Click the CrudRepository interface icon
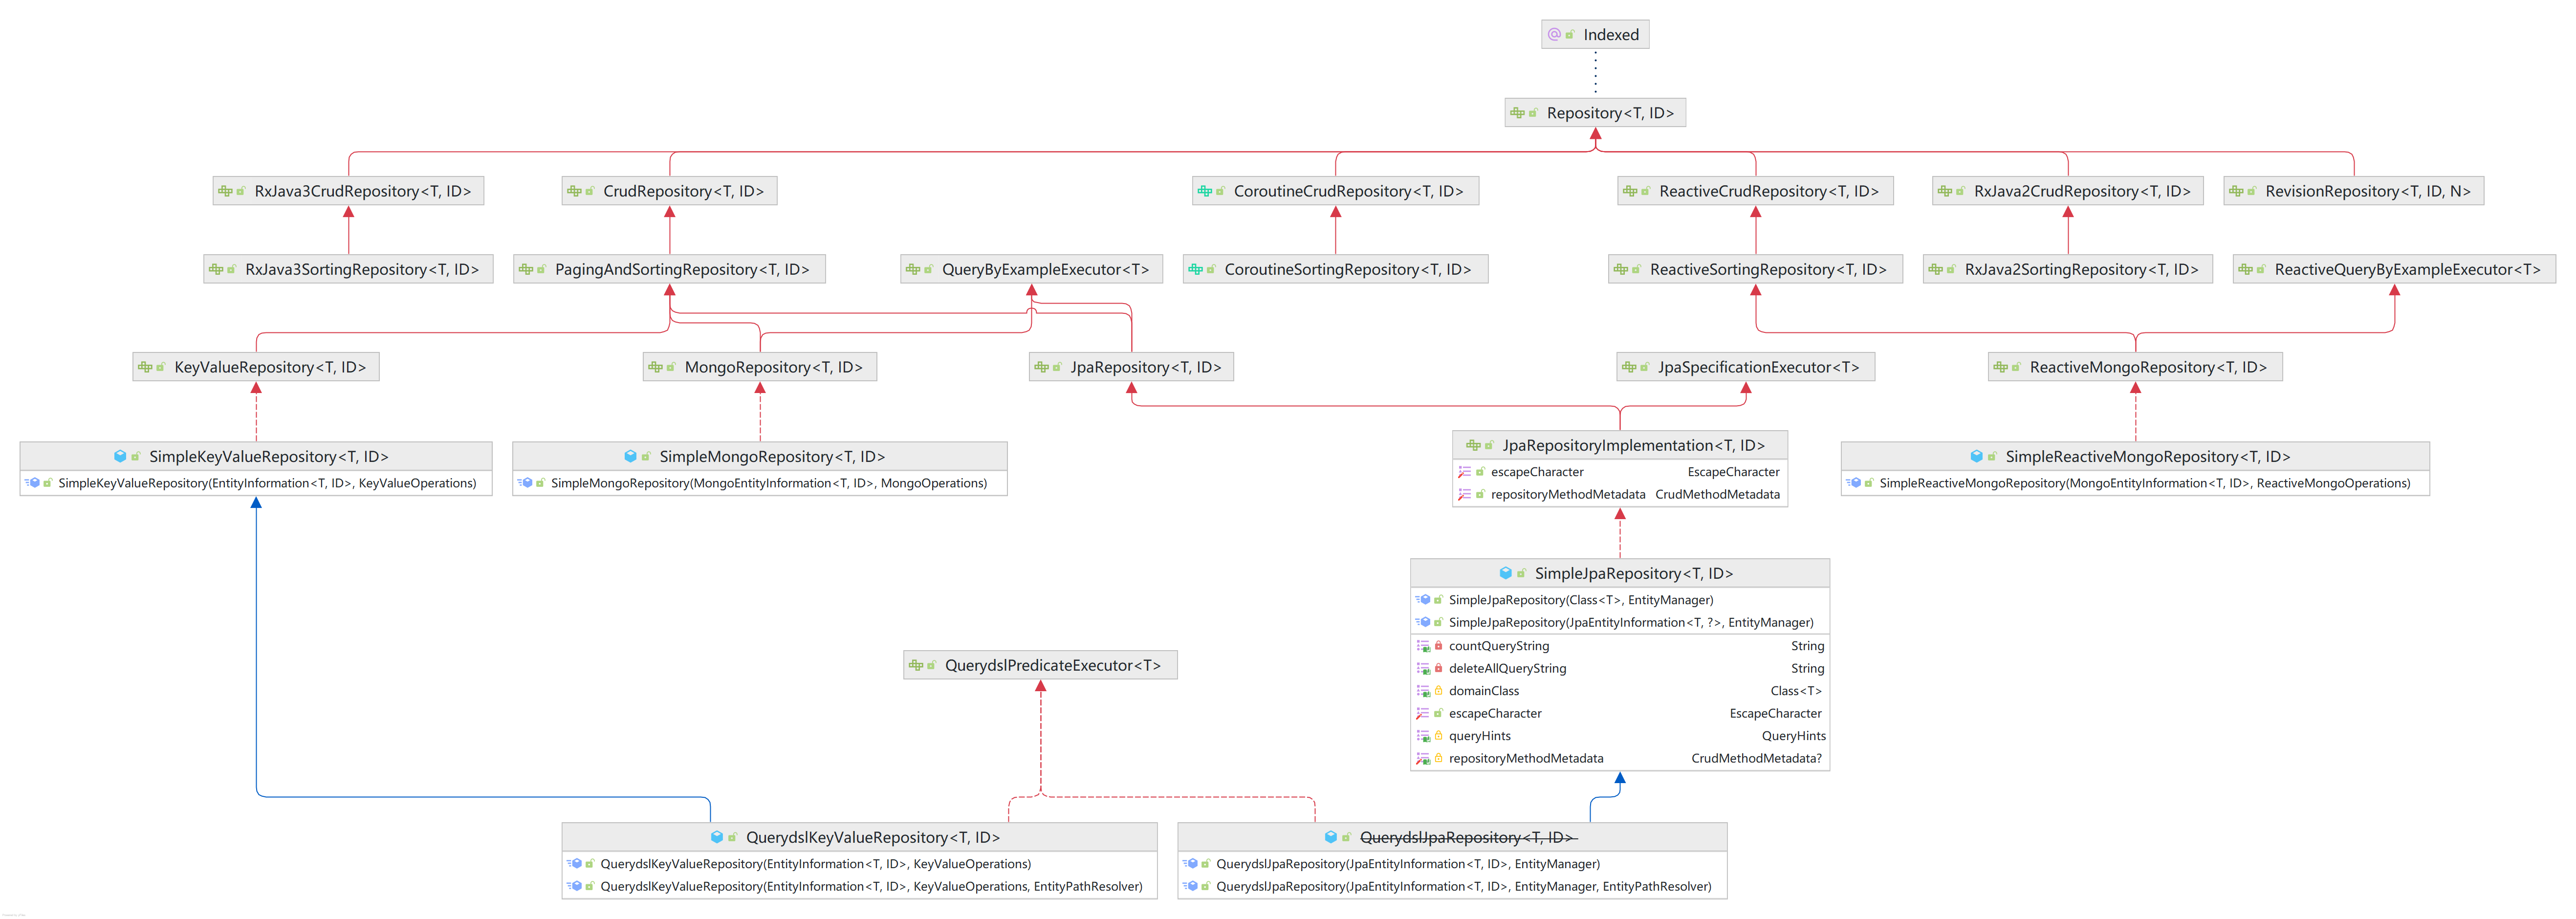 [x=574, y=191]
